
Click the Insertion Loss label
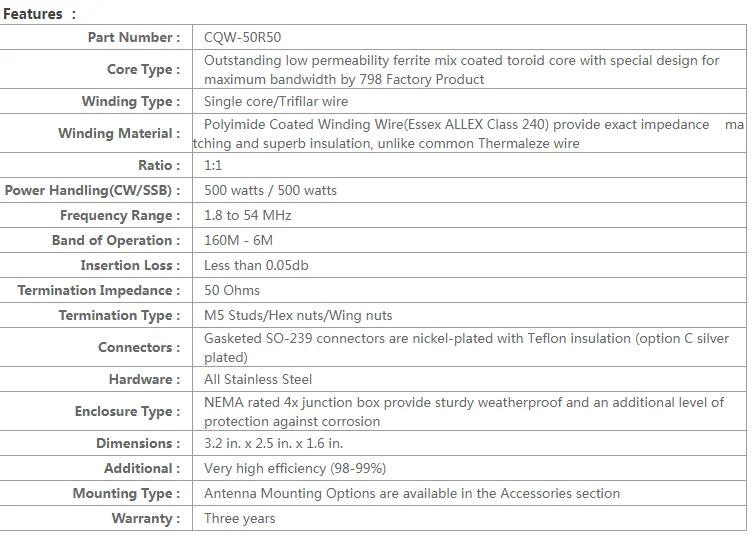coord(130,265)
